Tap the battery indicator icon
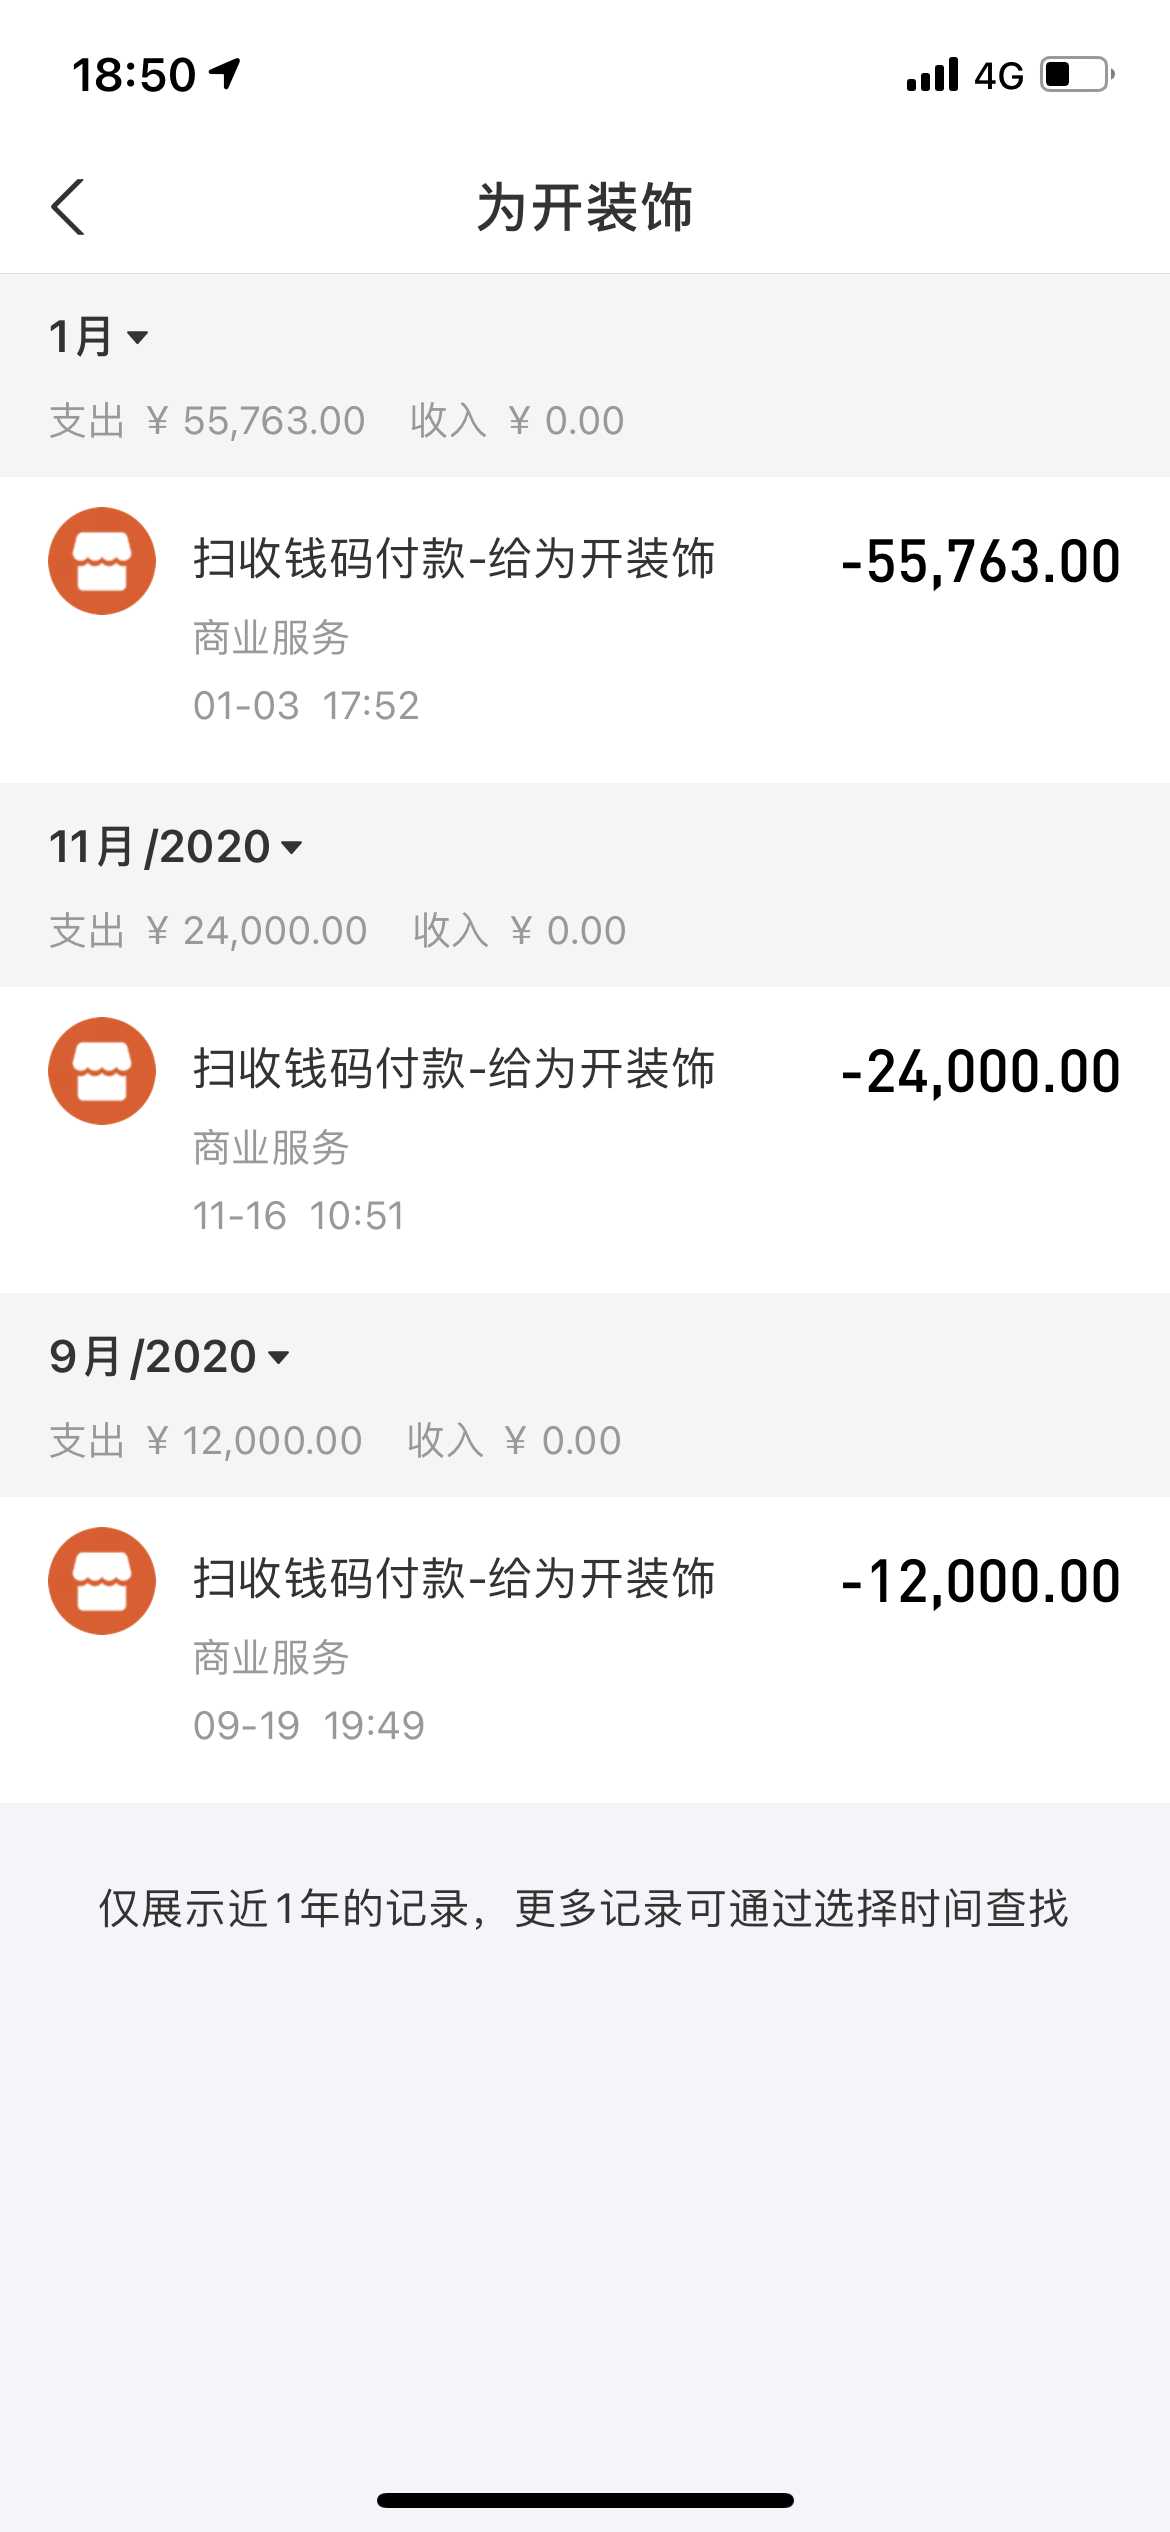Screen dimensions: 1170x2532 [x=1077, y=75]
